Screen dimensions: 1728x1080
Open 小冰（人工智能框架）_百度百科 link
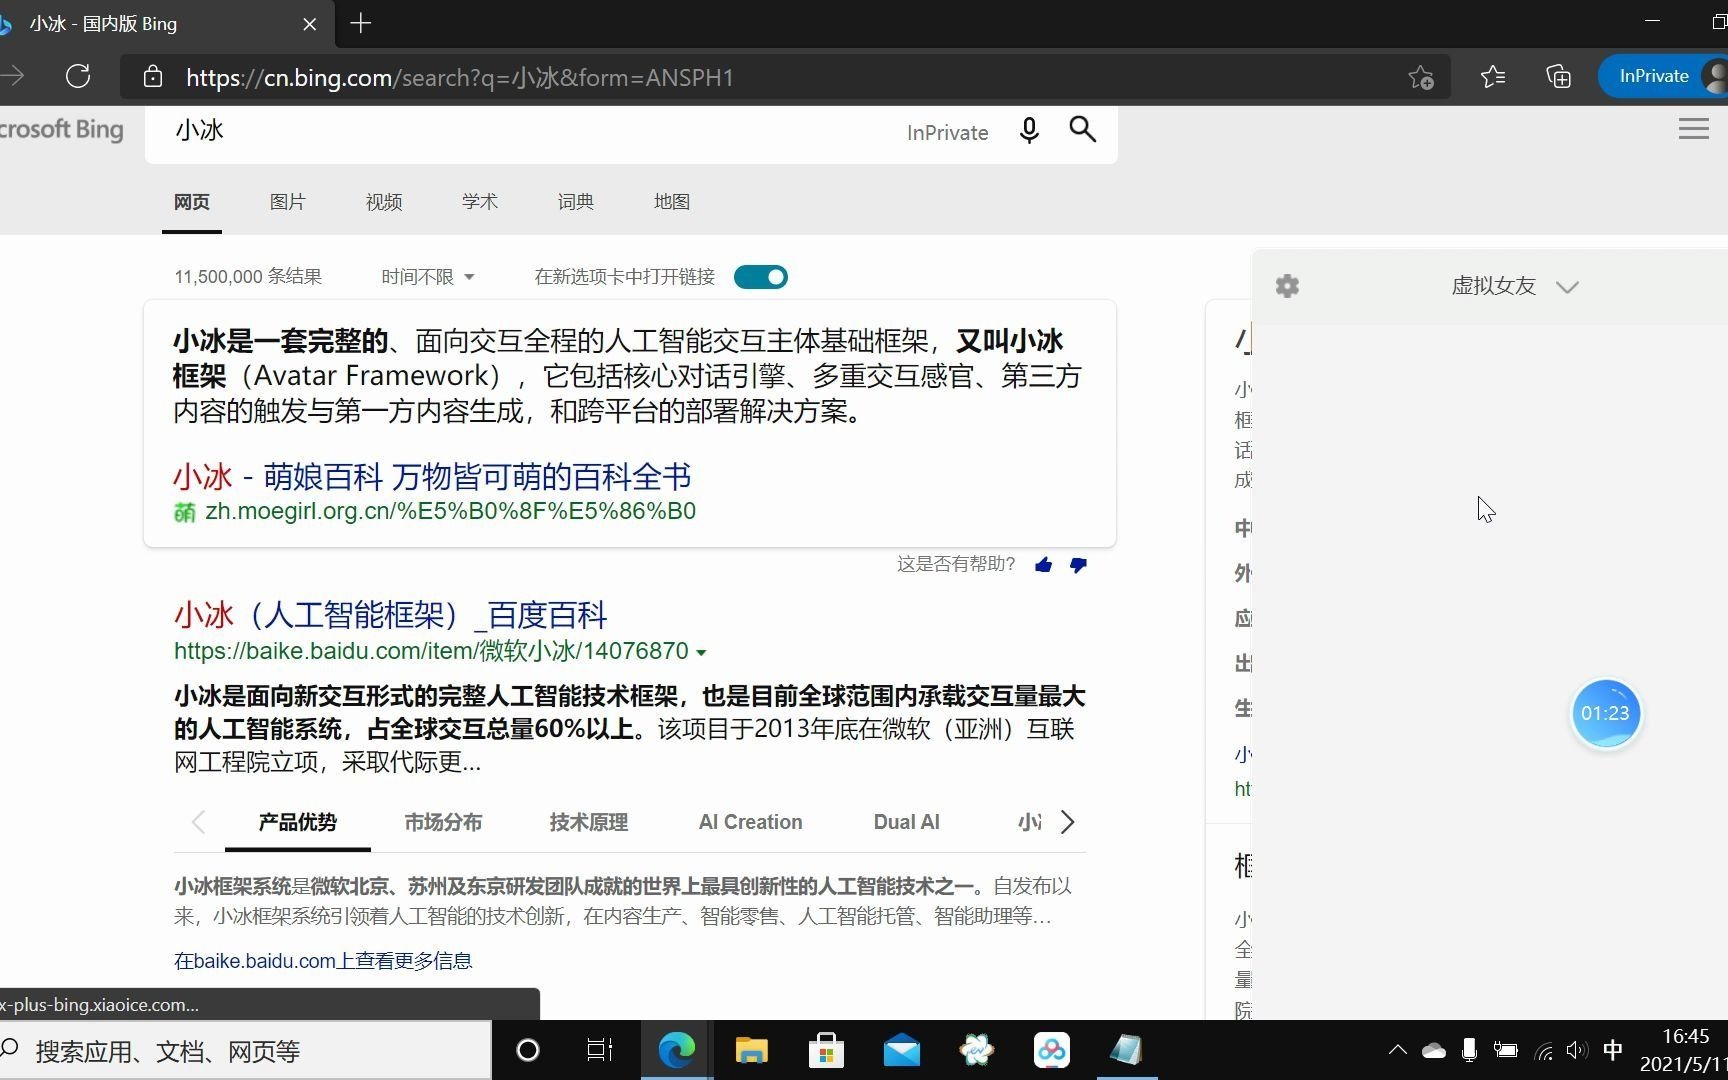coord(391,615)
